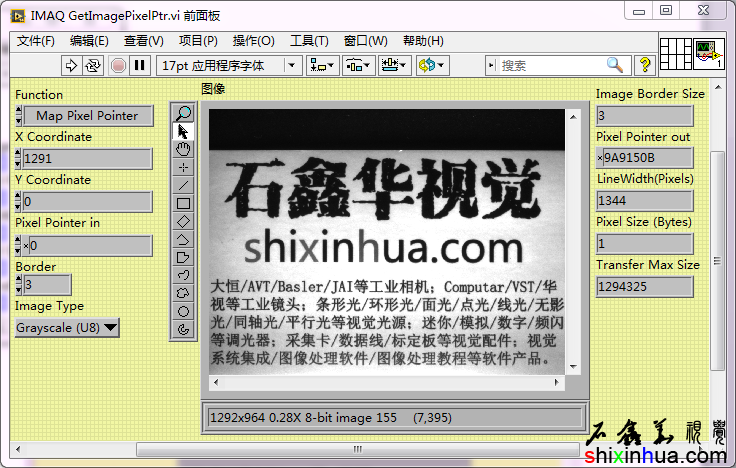Image resolution: width=736 pixels, height=468 pixels.
Task: Expand the font selection dropdown arrow
Action: click(x=292, y=65)
